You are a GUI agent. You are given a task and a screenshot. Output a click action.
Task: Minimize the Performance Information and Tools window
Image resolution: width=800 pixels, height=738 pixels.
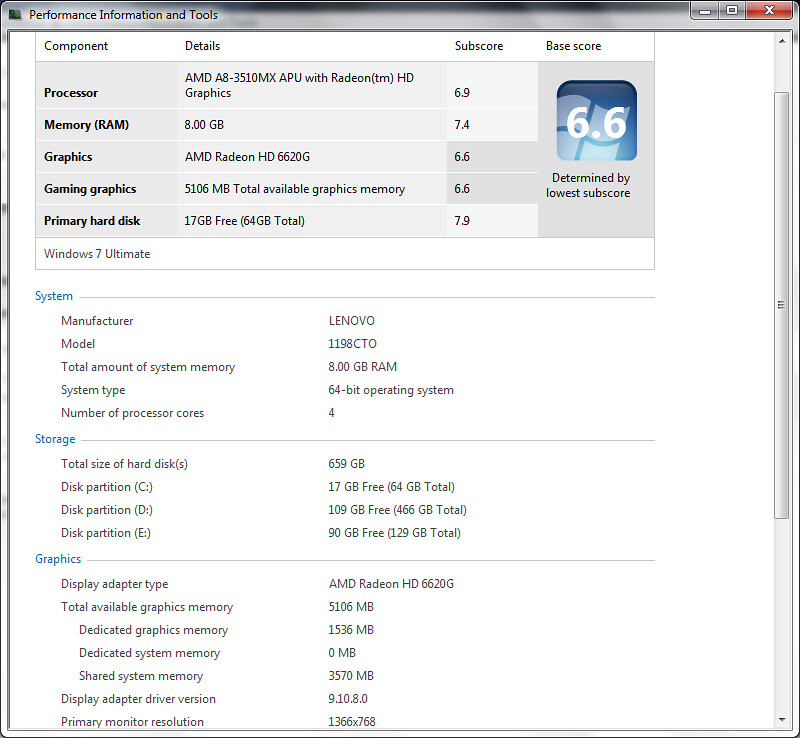pos(705,11)
